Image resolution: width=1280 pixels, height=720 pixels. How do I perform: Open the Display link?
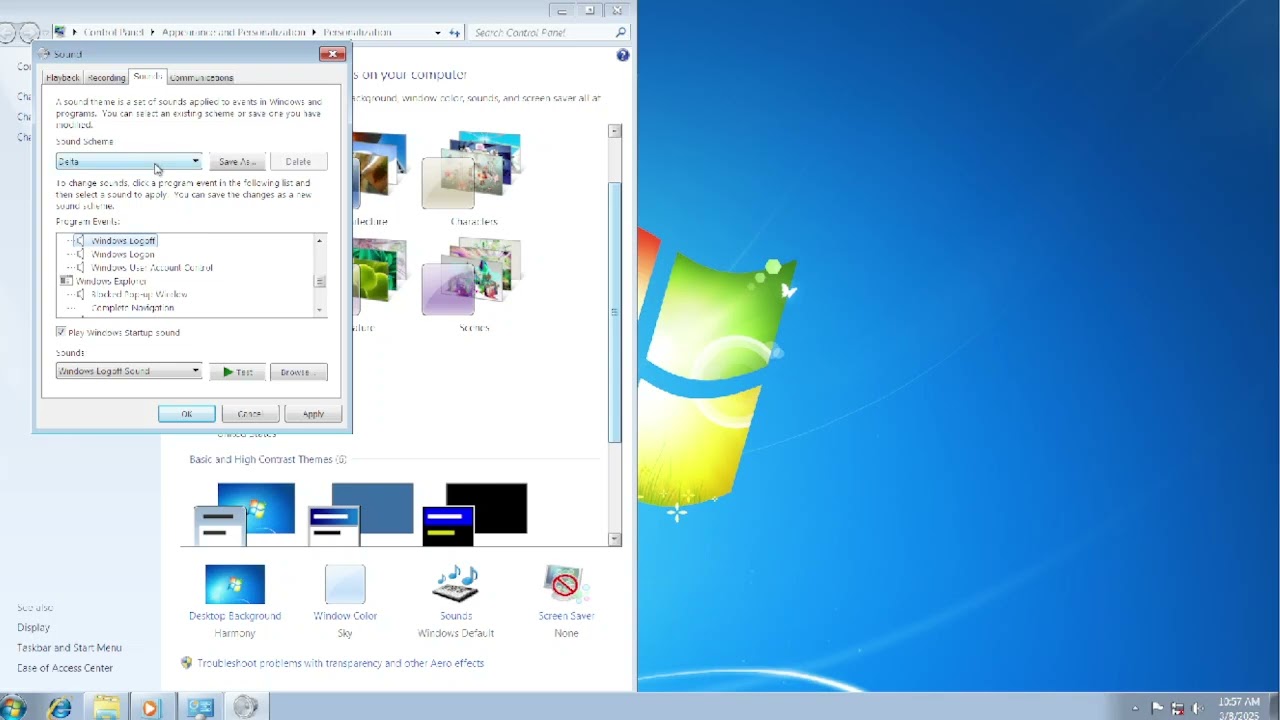(33, 627)
